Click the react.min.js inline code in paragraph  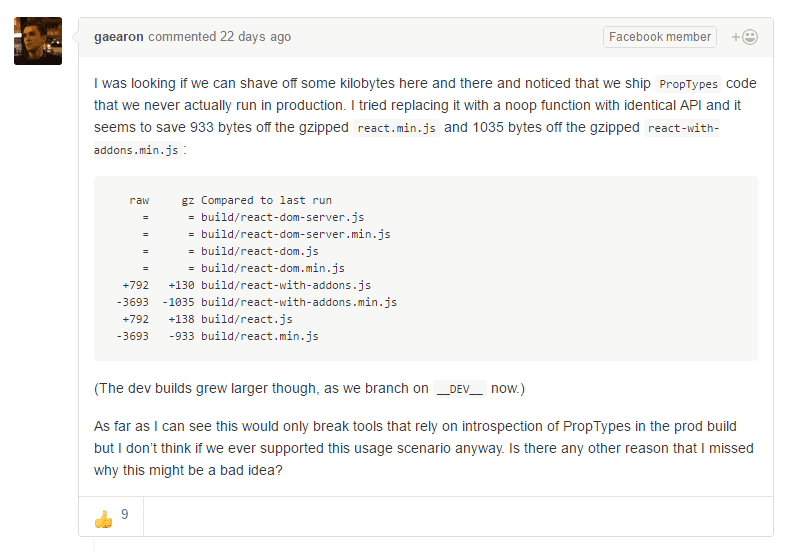coord(397,128)
